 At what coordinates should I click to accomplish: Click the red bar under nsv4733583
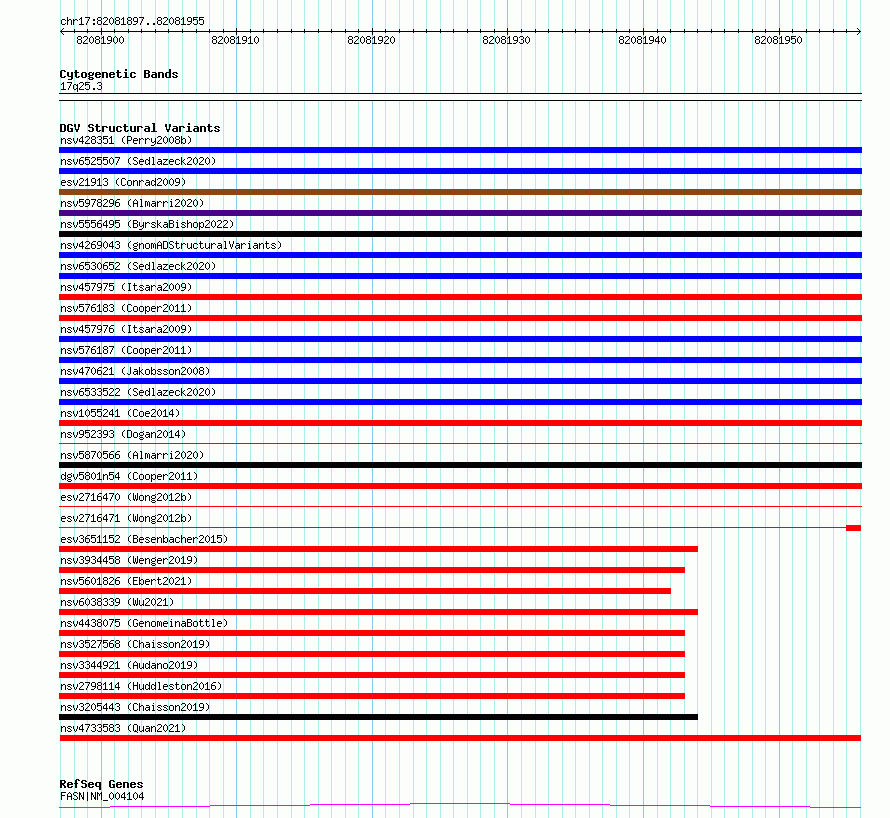460,738
